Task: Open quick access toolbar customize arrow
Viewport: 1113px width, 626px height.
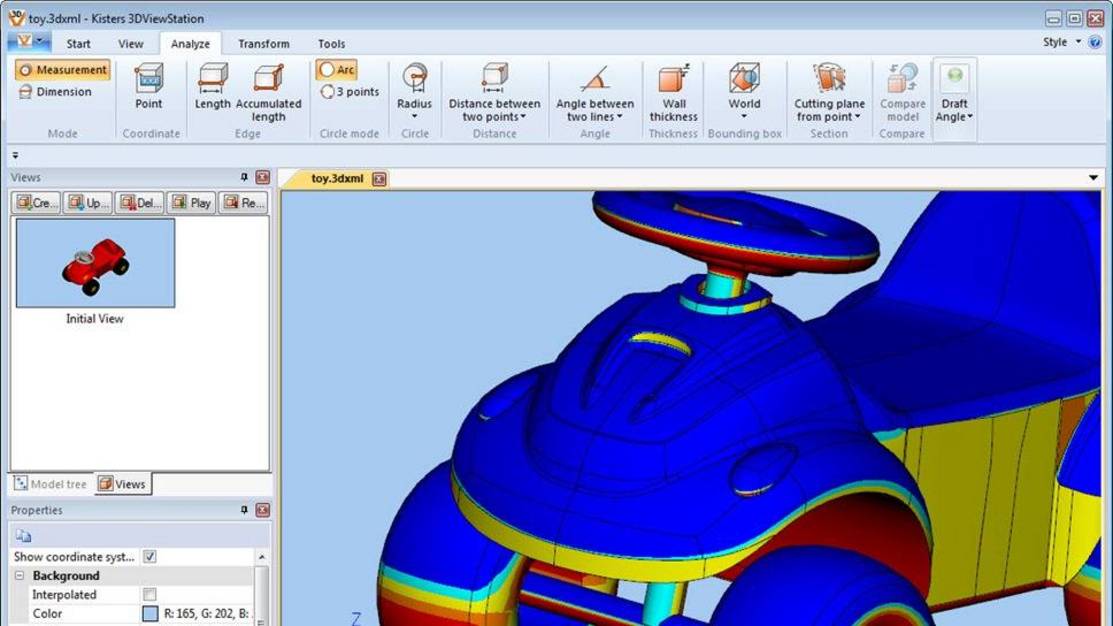Action: pos(15,155)
